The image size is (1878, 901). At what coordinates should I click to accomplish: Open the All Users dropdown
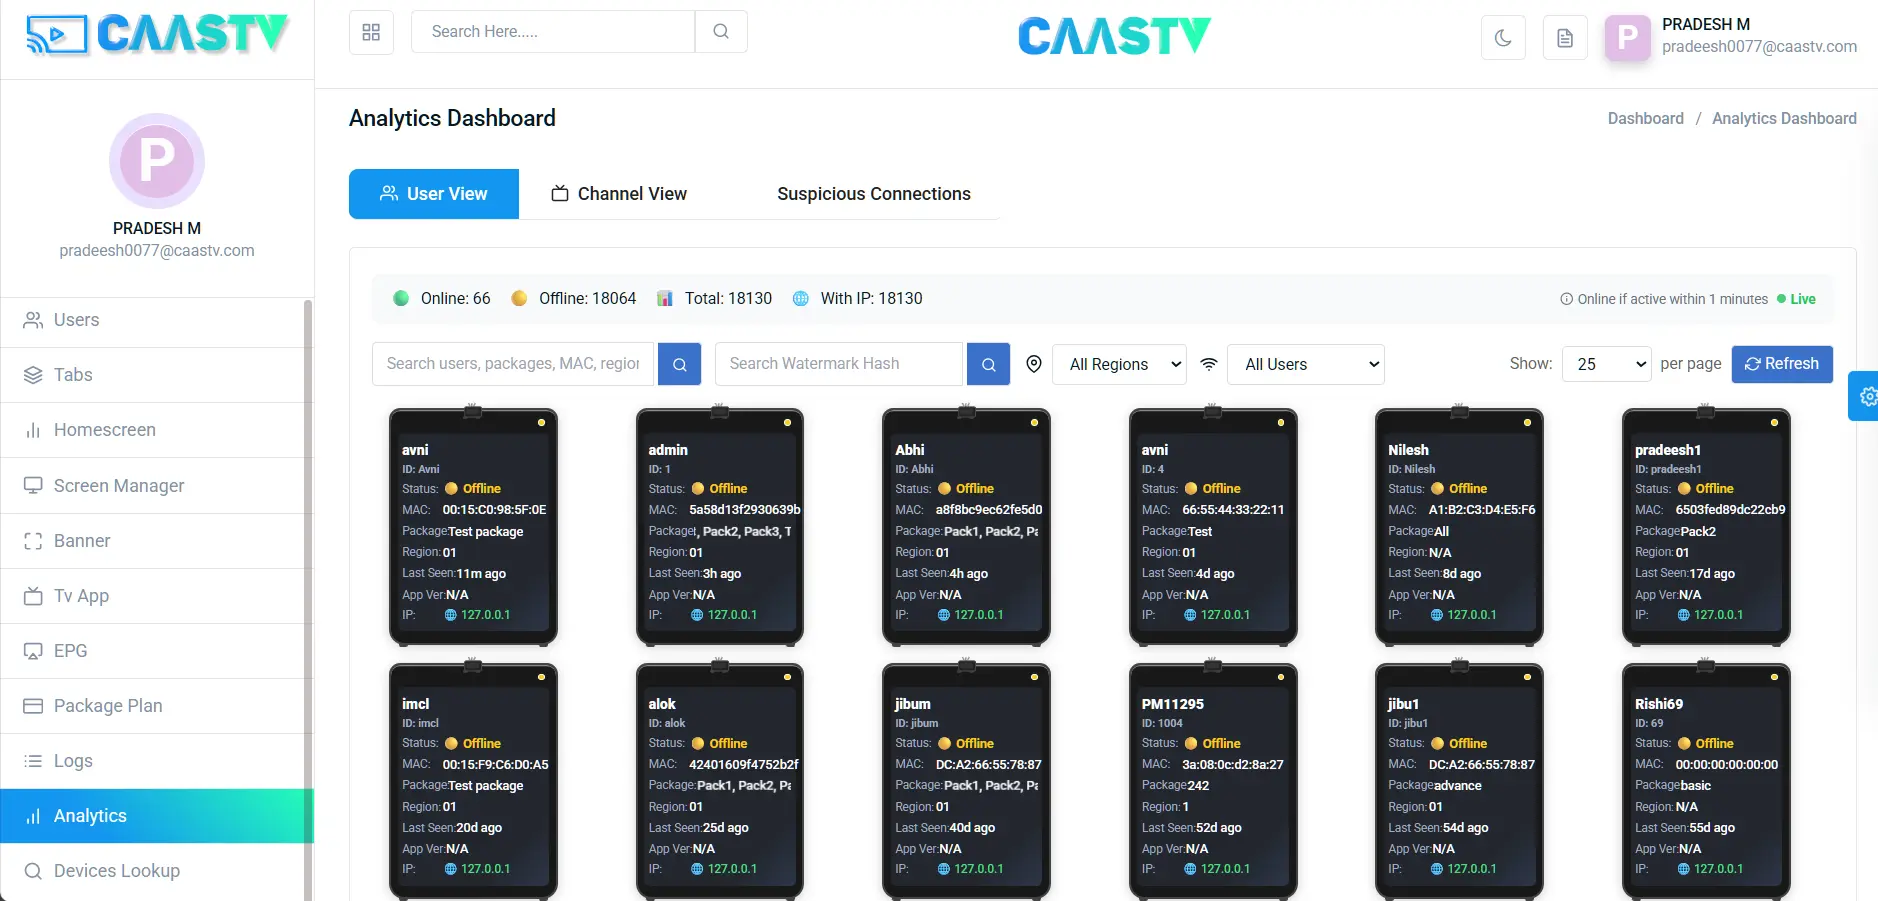pyautogui.click(x=1305, y=364)
